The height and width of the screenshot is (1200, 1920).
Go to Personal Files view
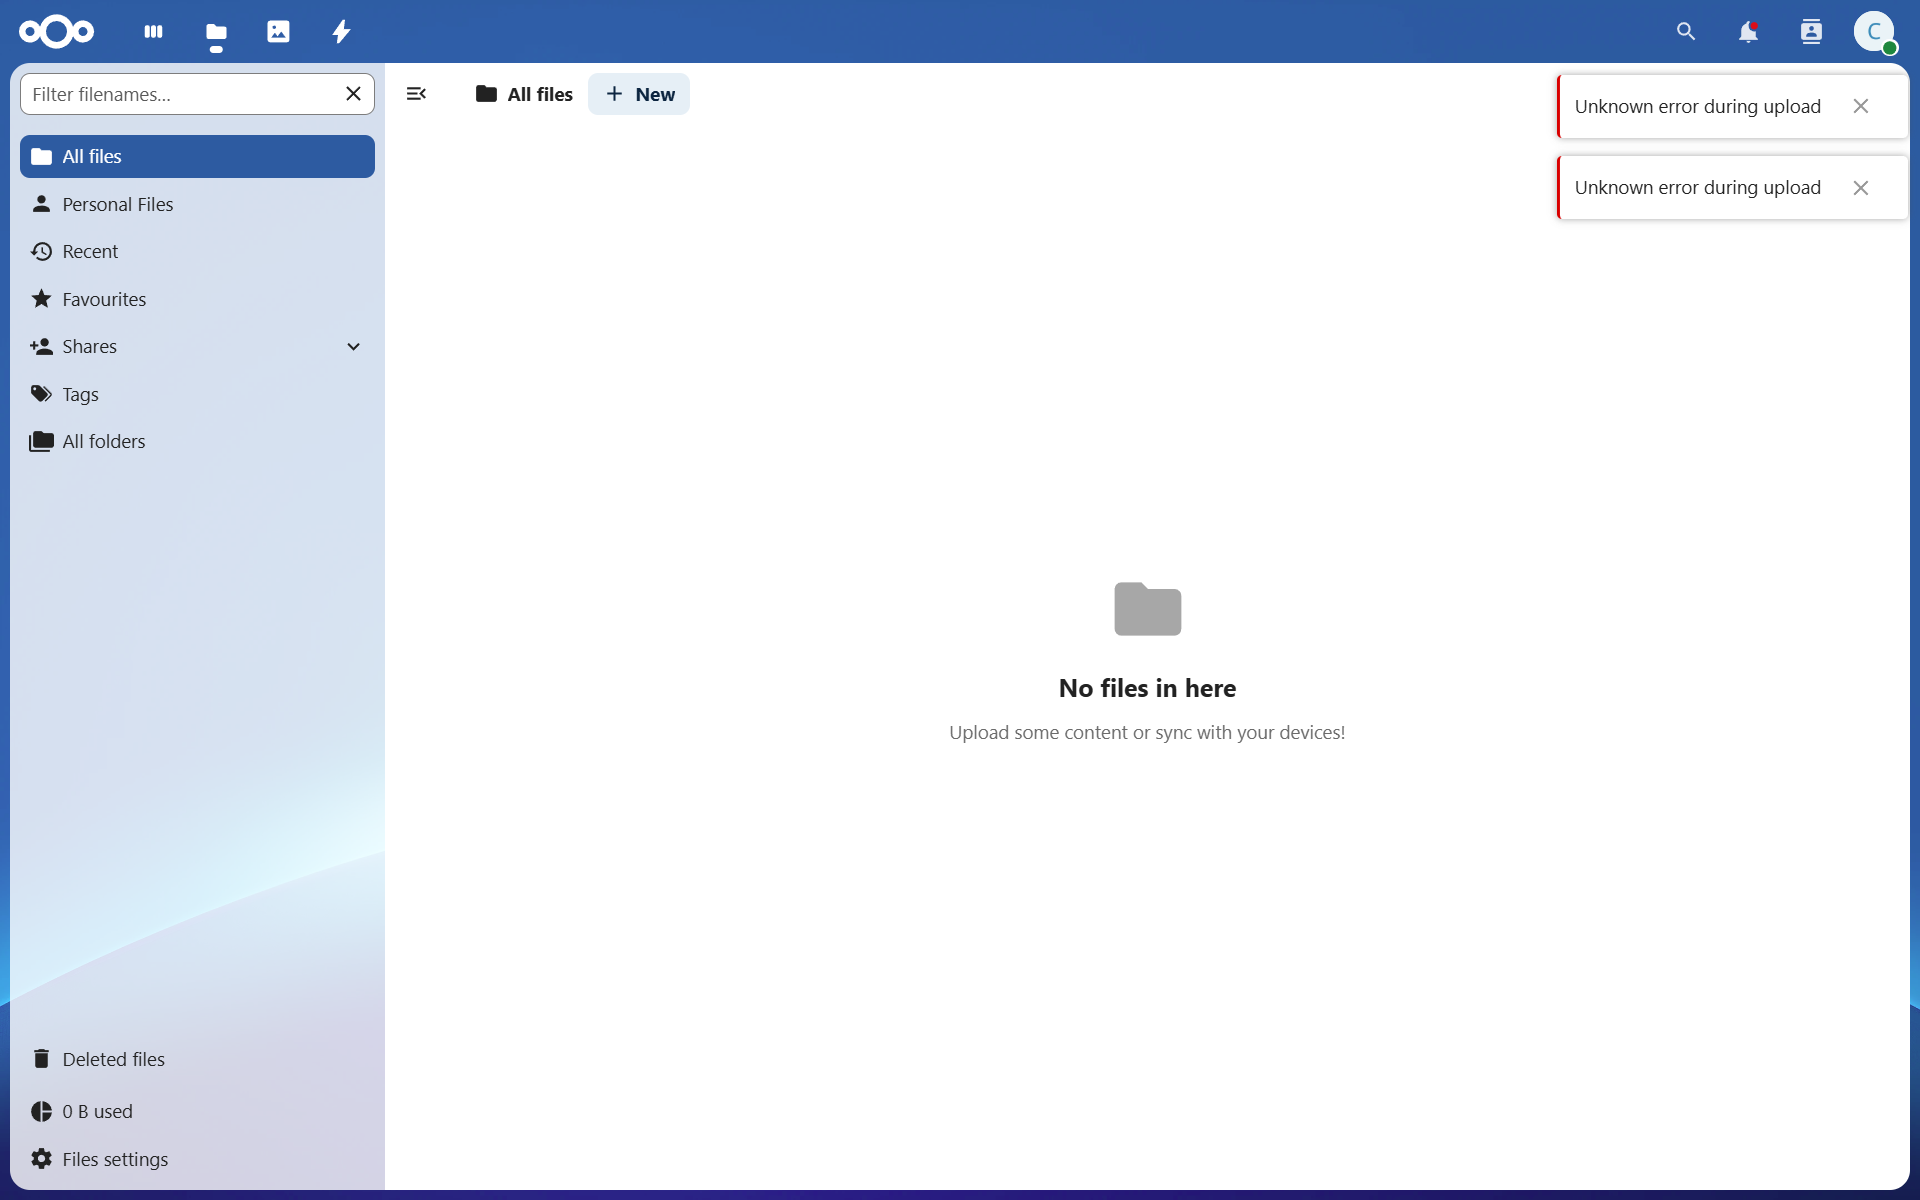[117, 204]
